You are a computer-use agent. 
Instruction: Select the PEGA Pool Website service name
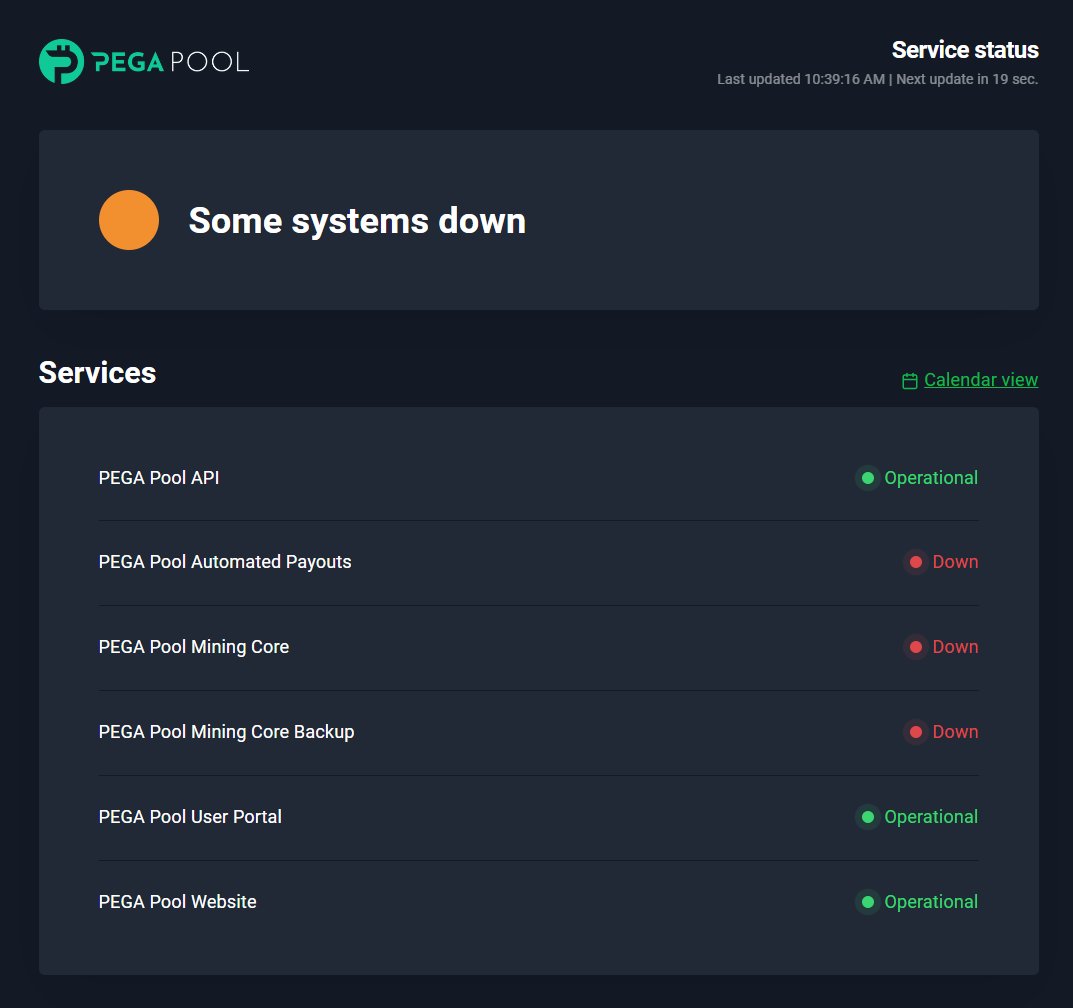point(177,902)
